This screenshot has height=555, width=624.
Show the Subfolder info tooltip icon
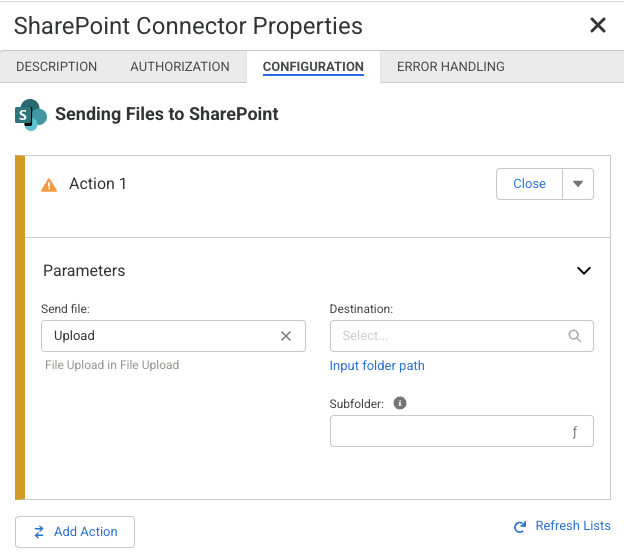pyautogui.click(x=400, y=403)
